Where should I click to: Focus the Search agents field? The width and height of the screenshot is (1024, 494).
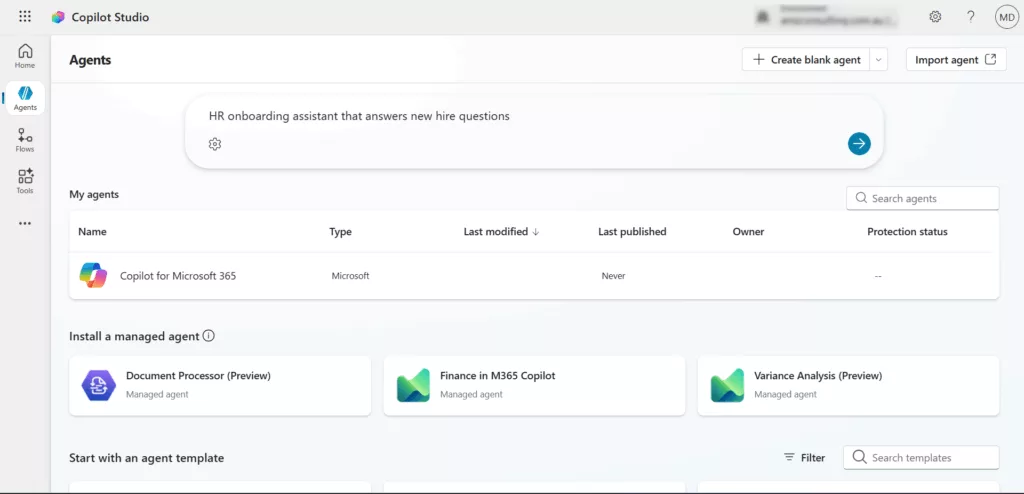coord(922,198)
